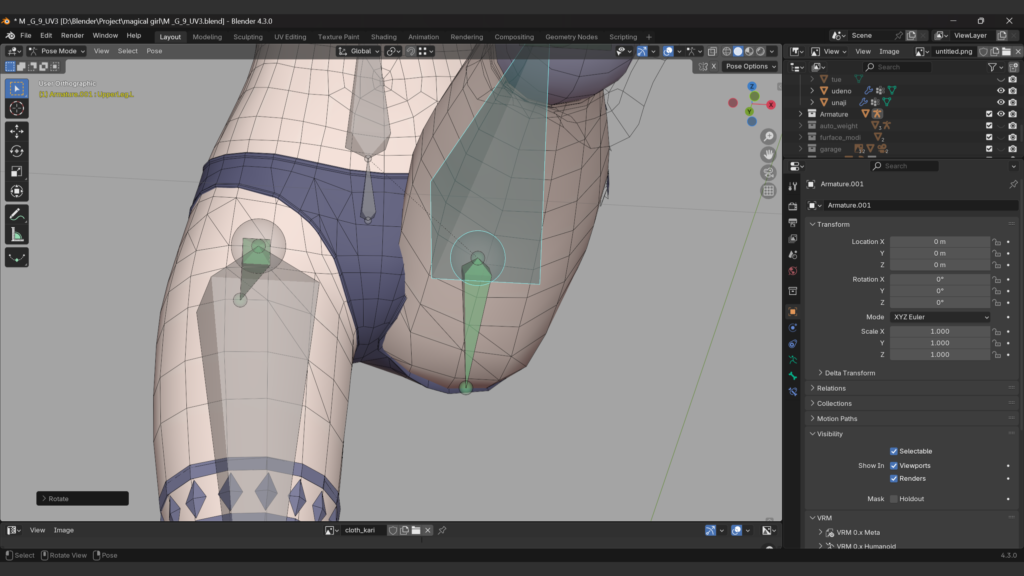Activate the Rotate tool in the left toolbar

(17, 151)
